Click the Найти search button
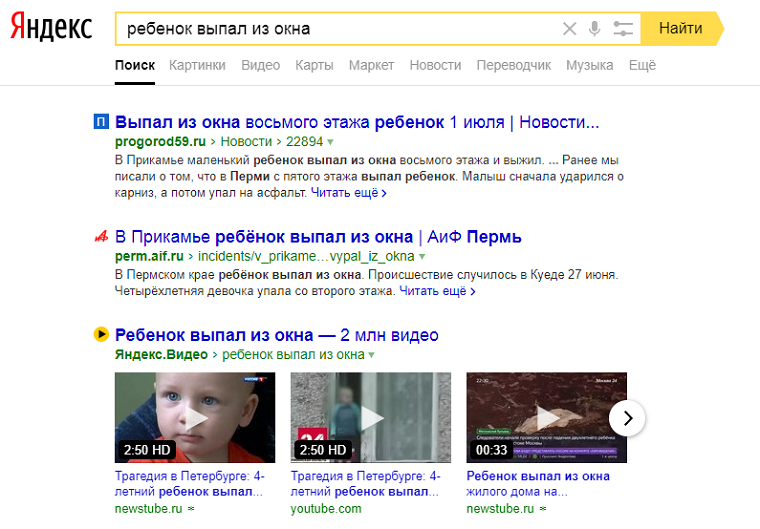 [x=681, y=29]
